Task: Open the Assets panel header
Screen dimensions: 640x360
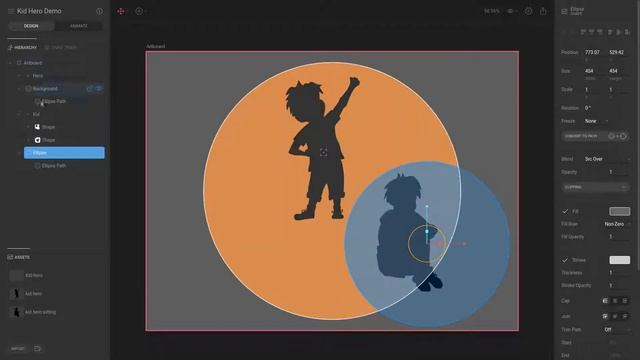Action: coord(19,258)
